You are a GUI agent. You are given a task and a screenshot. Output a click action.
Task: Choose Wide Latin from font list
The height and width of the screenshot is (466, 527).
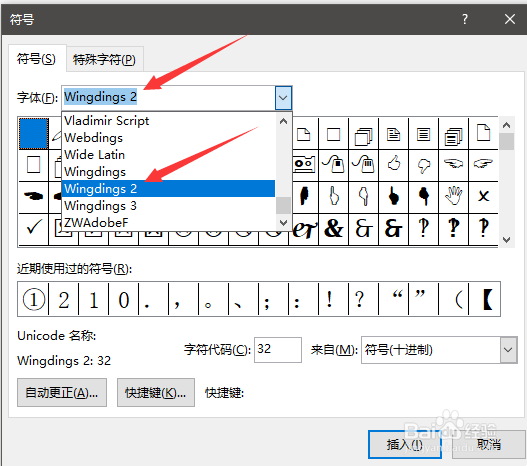(168, 155)
